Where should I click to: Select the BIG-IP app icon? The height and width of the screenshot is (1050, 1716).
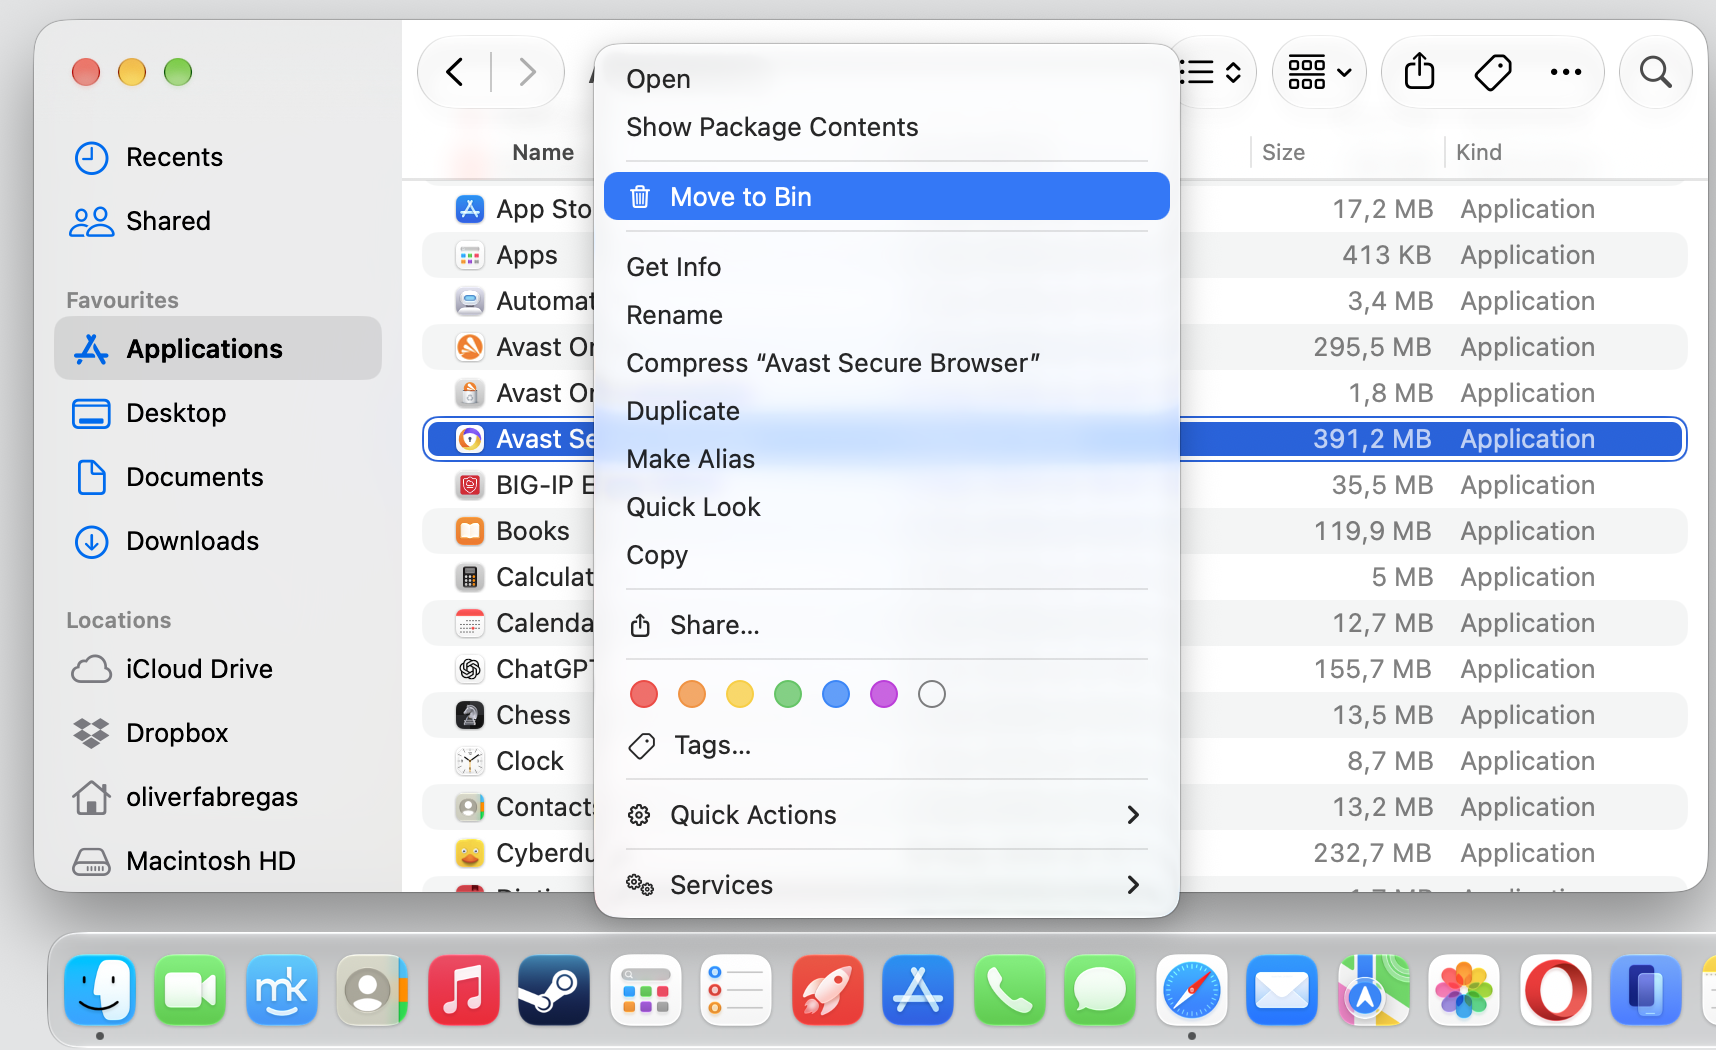(x=470, y=485)
